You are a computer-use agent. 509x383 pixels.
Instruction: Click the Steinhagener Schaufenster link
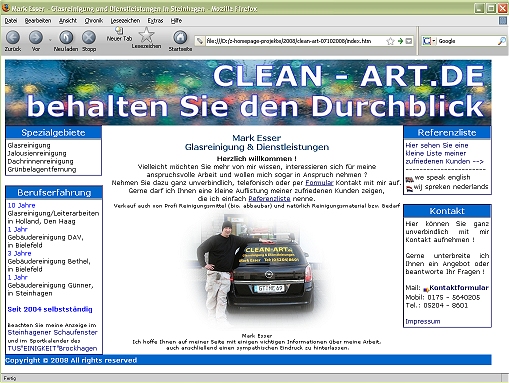click(52, 332)
